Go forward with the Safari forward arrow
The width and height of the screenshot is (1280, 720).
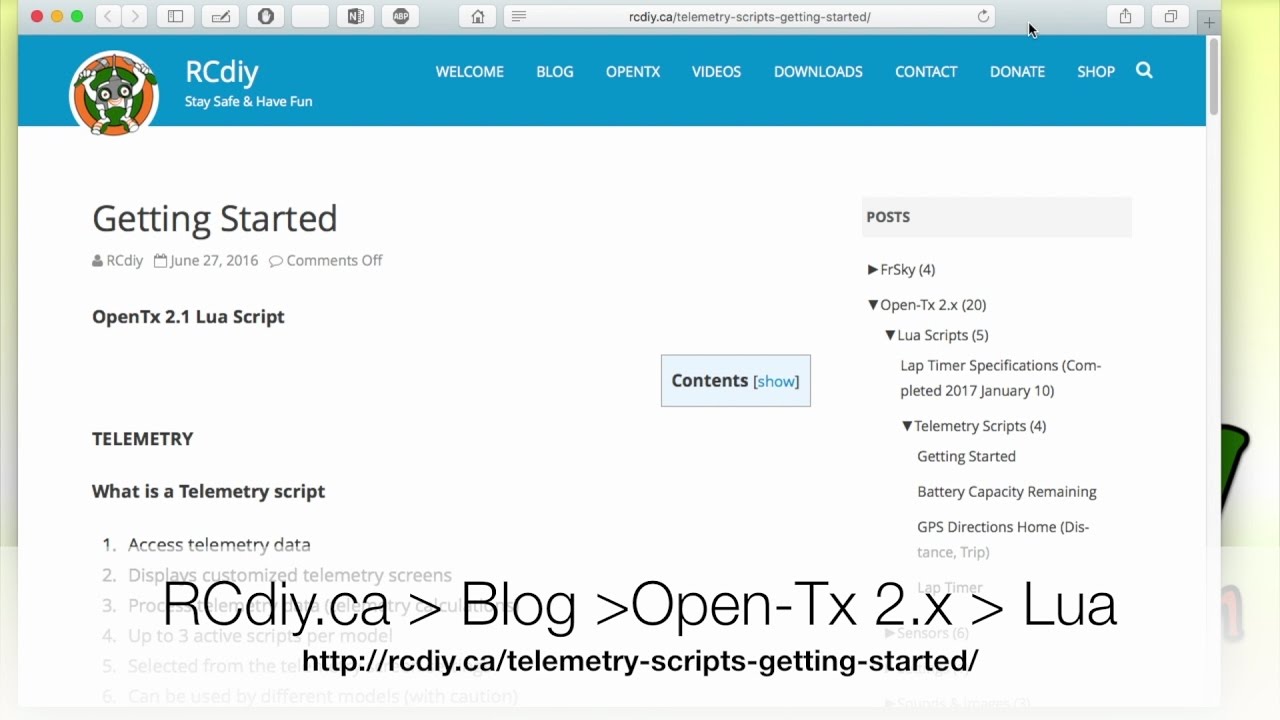134,16
